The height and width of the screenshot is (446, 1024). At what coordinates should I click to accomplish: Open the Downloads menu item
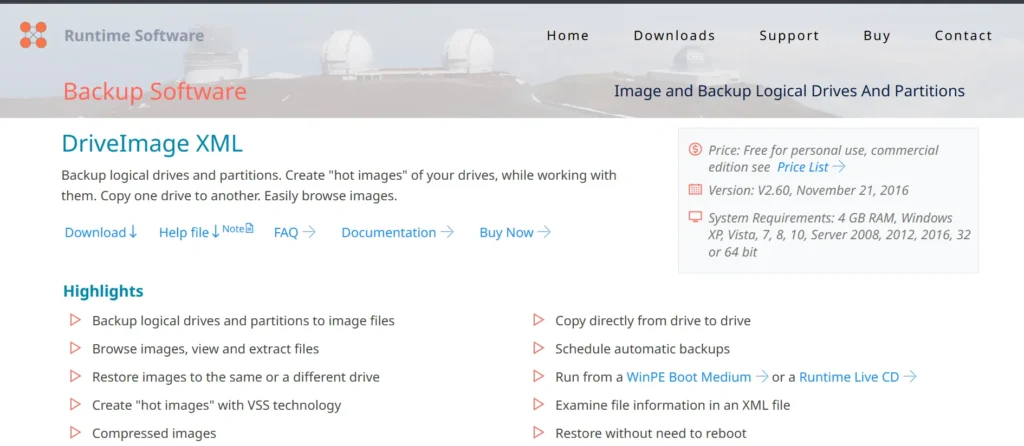click(674, 35)
